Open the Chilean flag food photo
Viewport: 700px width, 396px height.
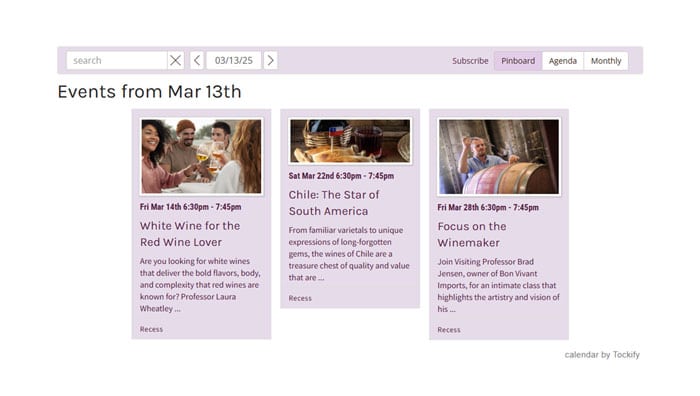(350, 141)
